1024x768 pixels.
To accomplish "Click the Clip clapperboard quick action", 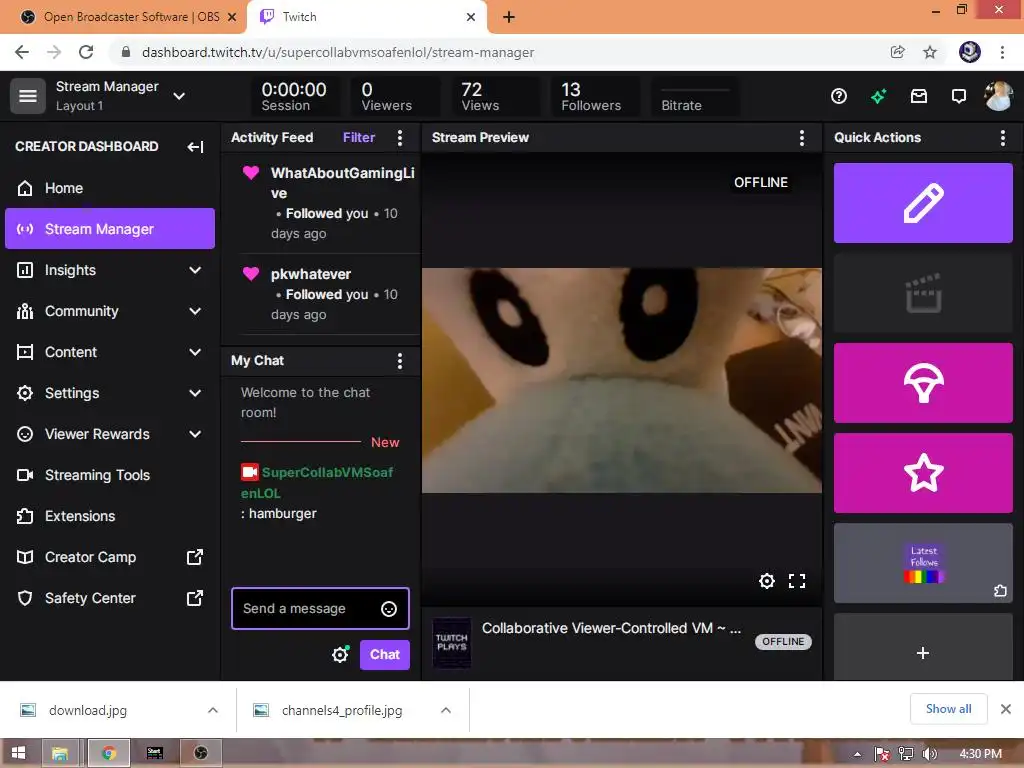I will coord(923,293).
